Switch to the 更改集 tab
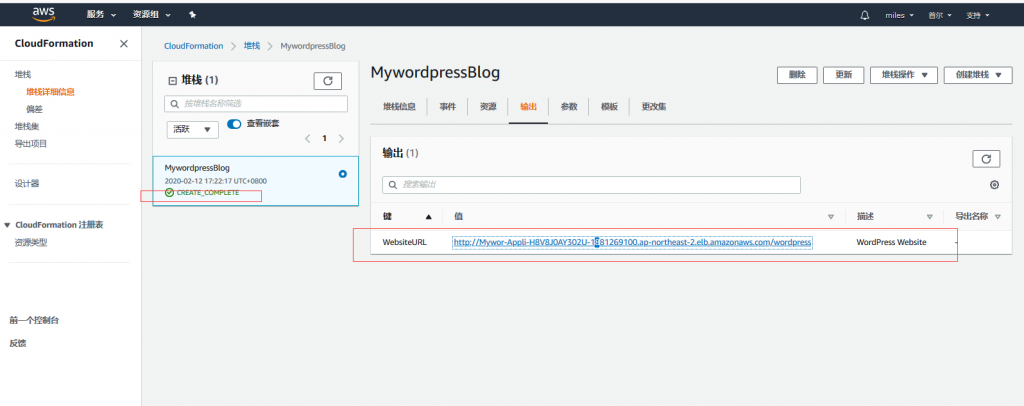The image size is (1024, 406). 654,107
